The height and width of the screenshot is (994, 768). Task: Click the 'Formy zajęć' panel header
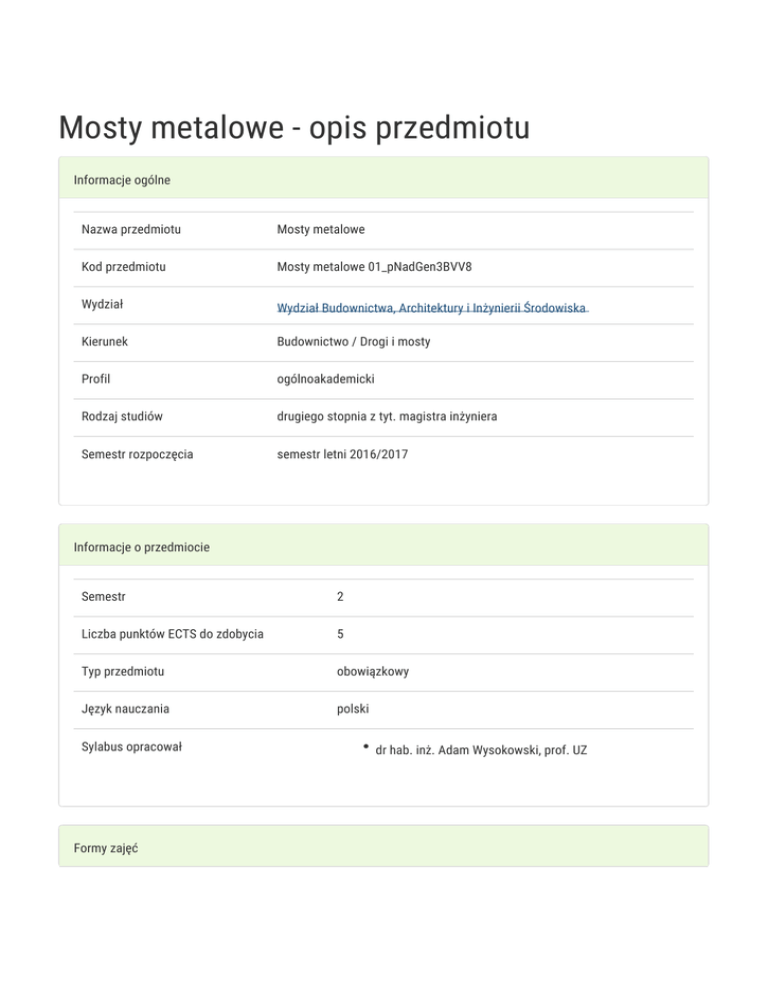(x=105, y=848)
